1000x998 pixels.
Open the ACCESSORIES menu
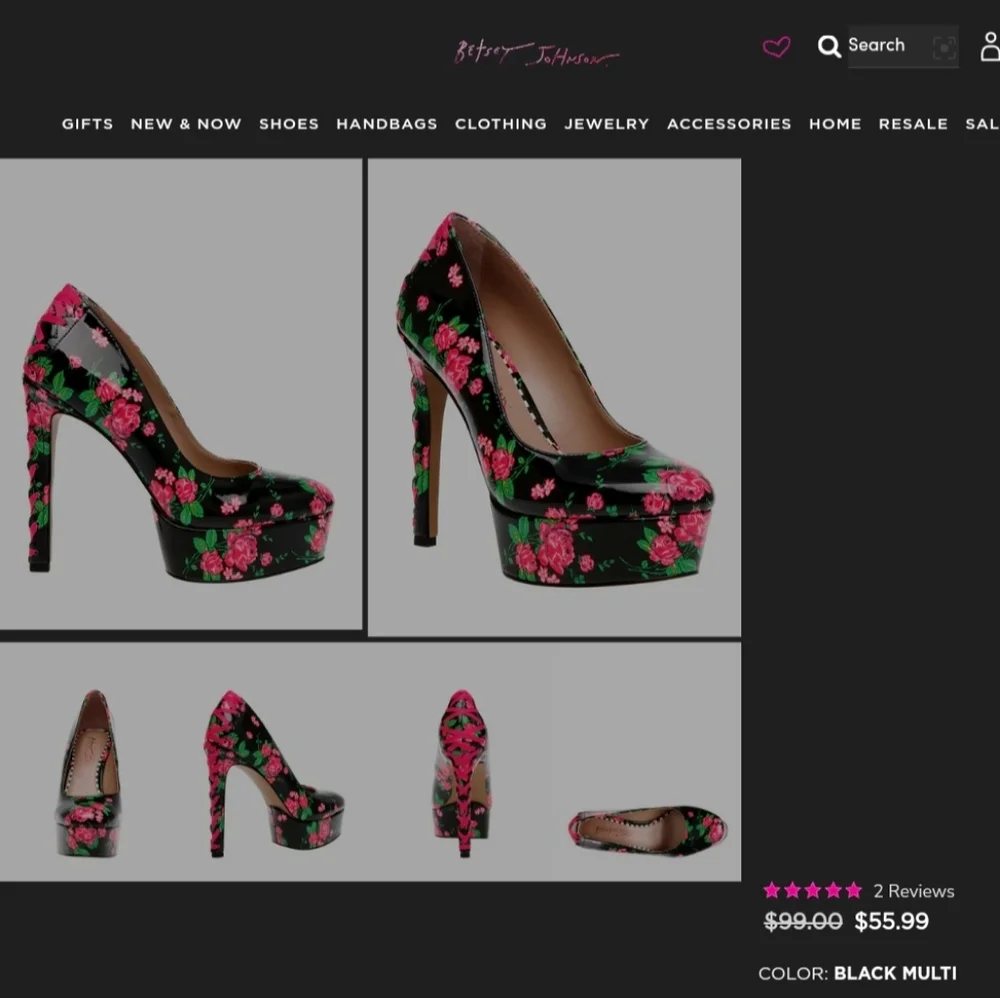(x=729, y=123)
